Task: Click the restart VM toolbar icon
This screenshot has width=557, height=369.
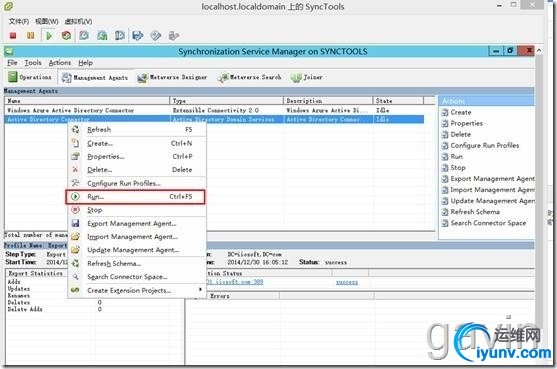Action: tap(66, 36)
